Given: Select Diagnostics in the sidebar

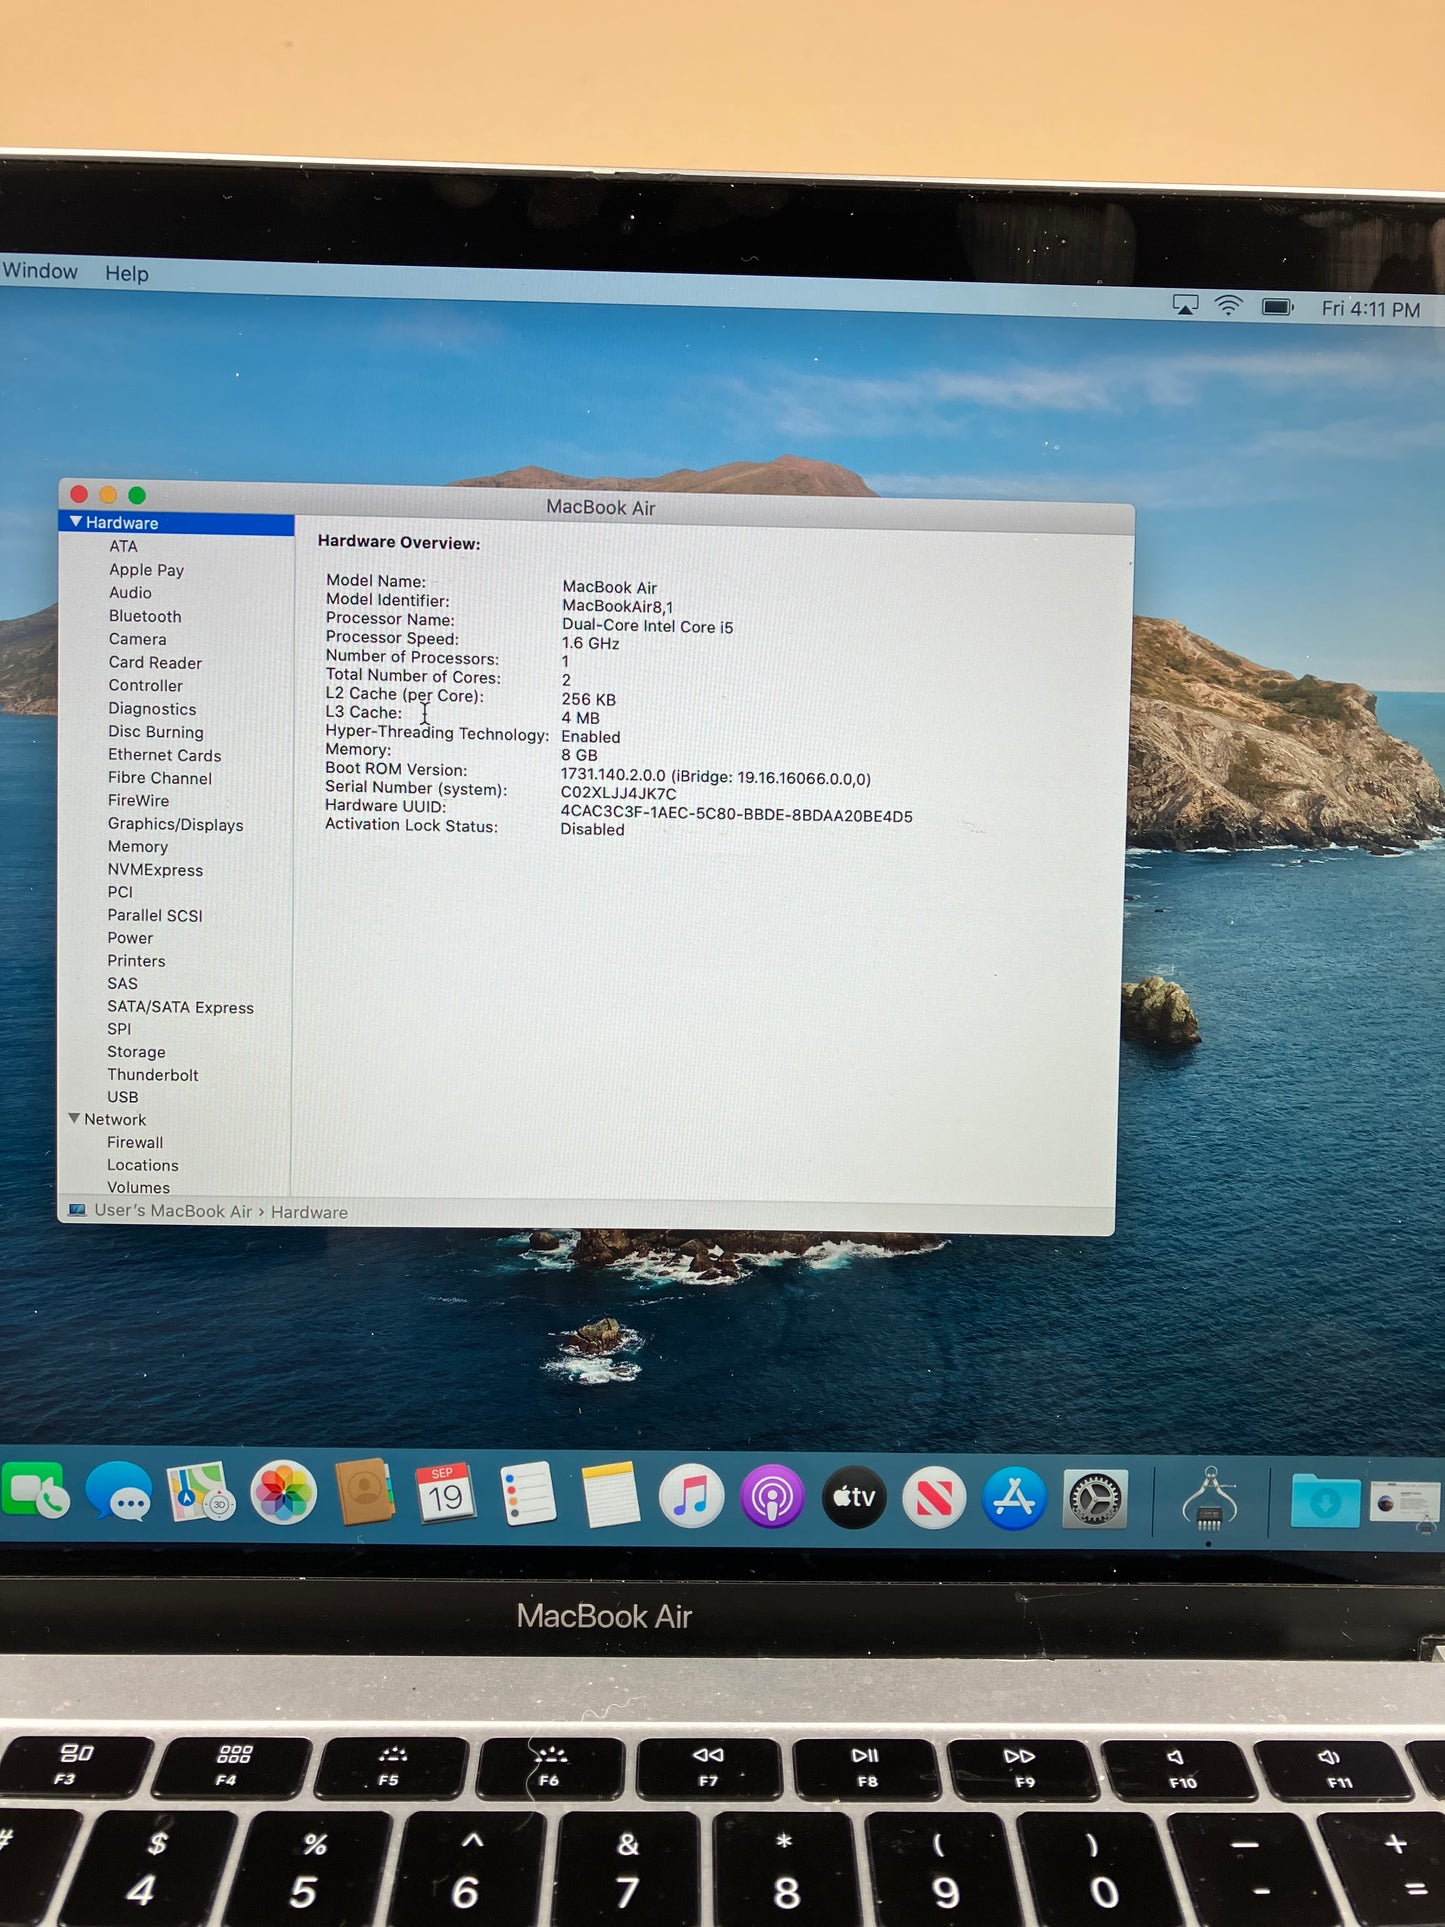Looking at the screenshot, I should pyautogui.click(x=152, y=709).
